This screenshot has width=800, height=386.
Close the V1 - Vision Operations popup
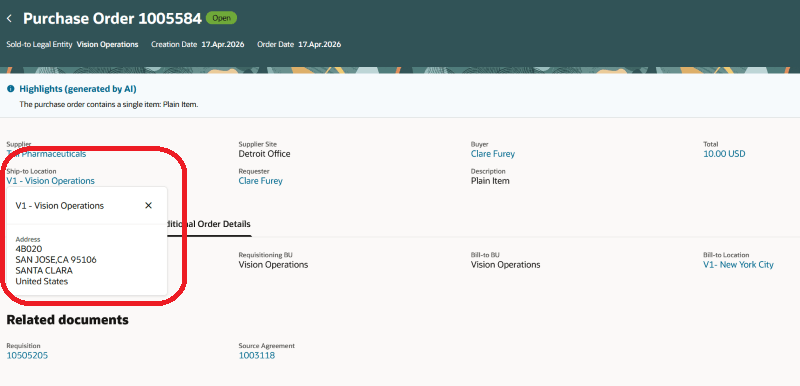pos(148,205)
